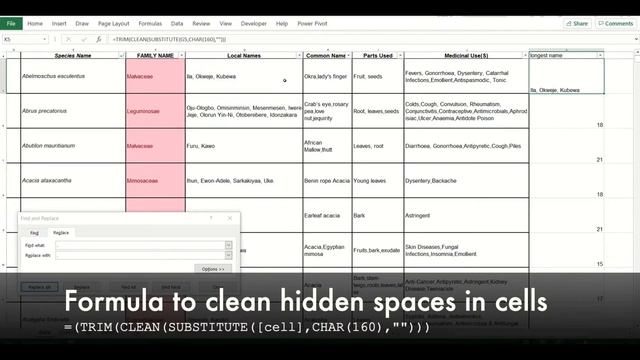Select the Replace tab in the dialog
The height and width of the screenshot is (360, 640).
(x=61, y=233)
